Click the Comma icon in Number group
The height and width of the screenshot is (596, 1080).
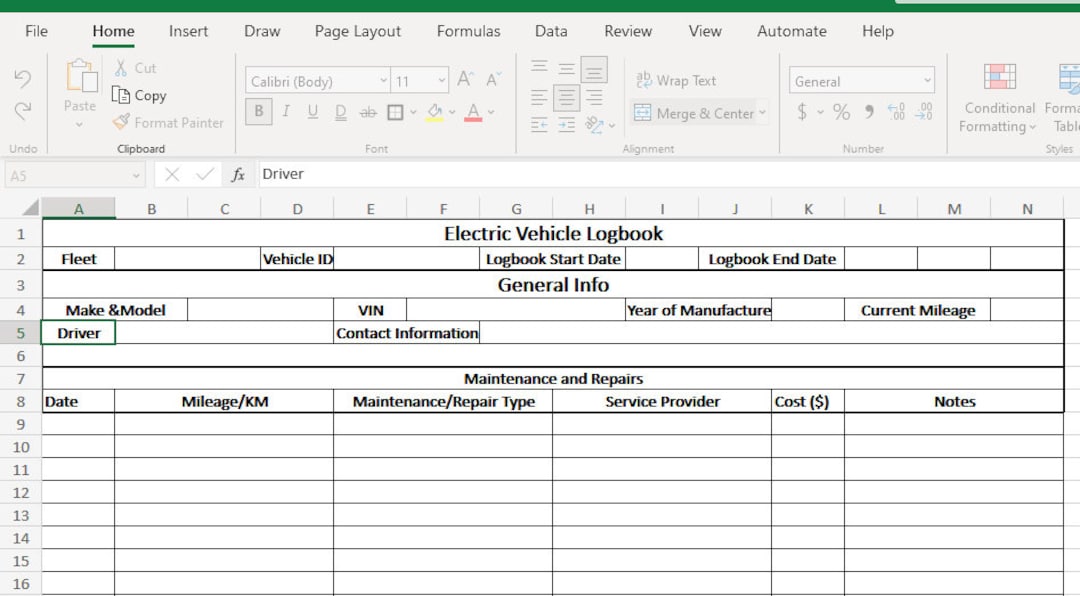pos(870,112)
